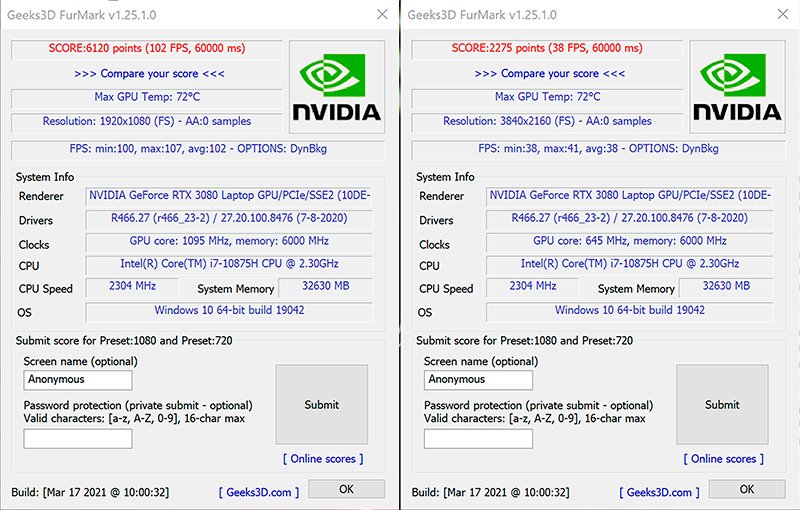Click the password protection field in left window
Screen dimensions: 800x510
point(78,439)
